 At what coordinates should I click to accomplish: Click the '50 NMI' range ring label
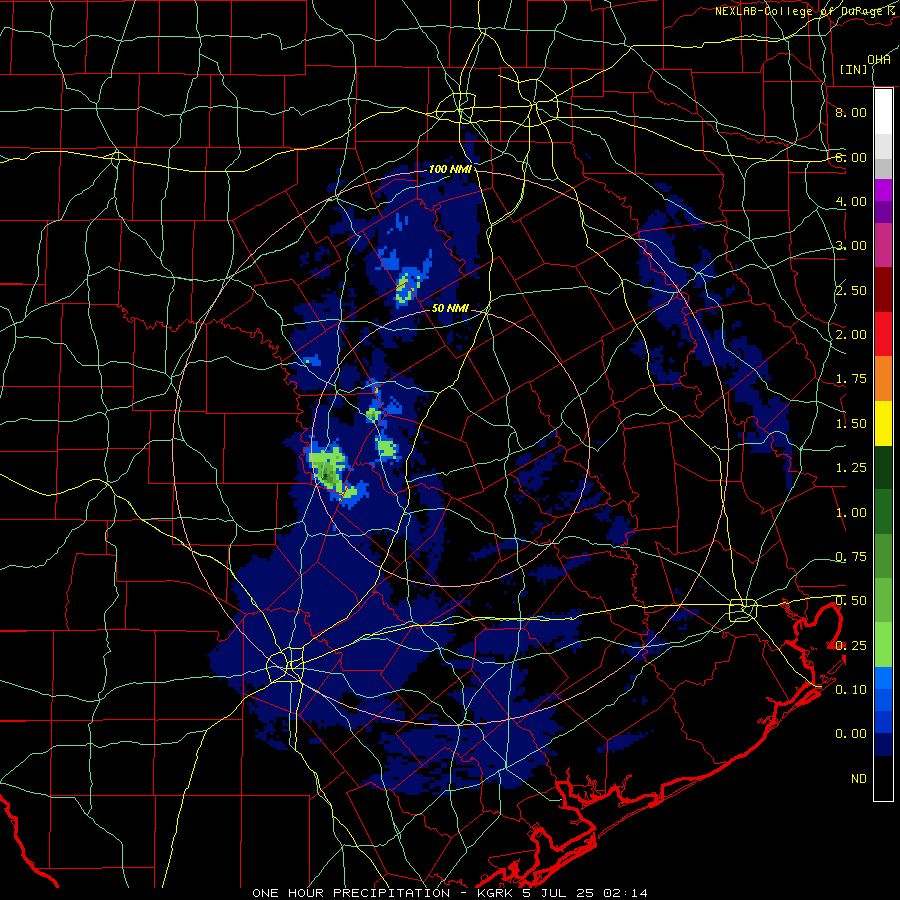[449, 308]
